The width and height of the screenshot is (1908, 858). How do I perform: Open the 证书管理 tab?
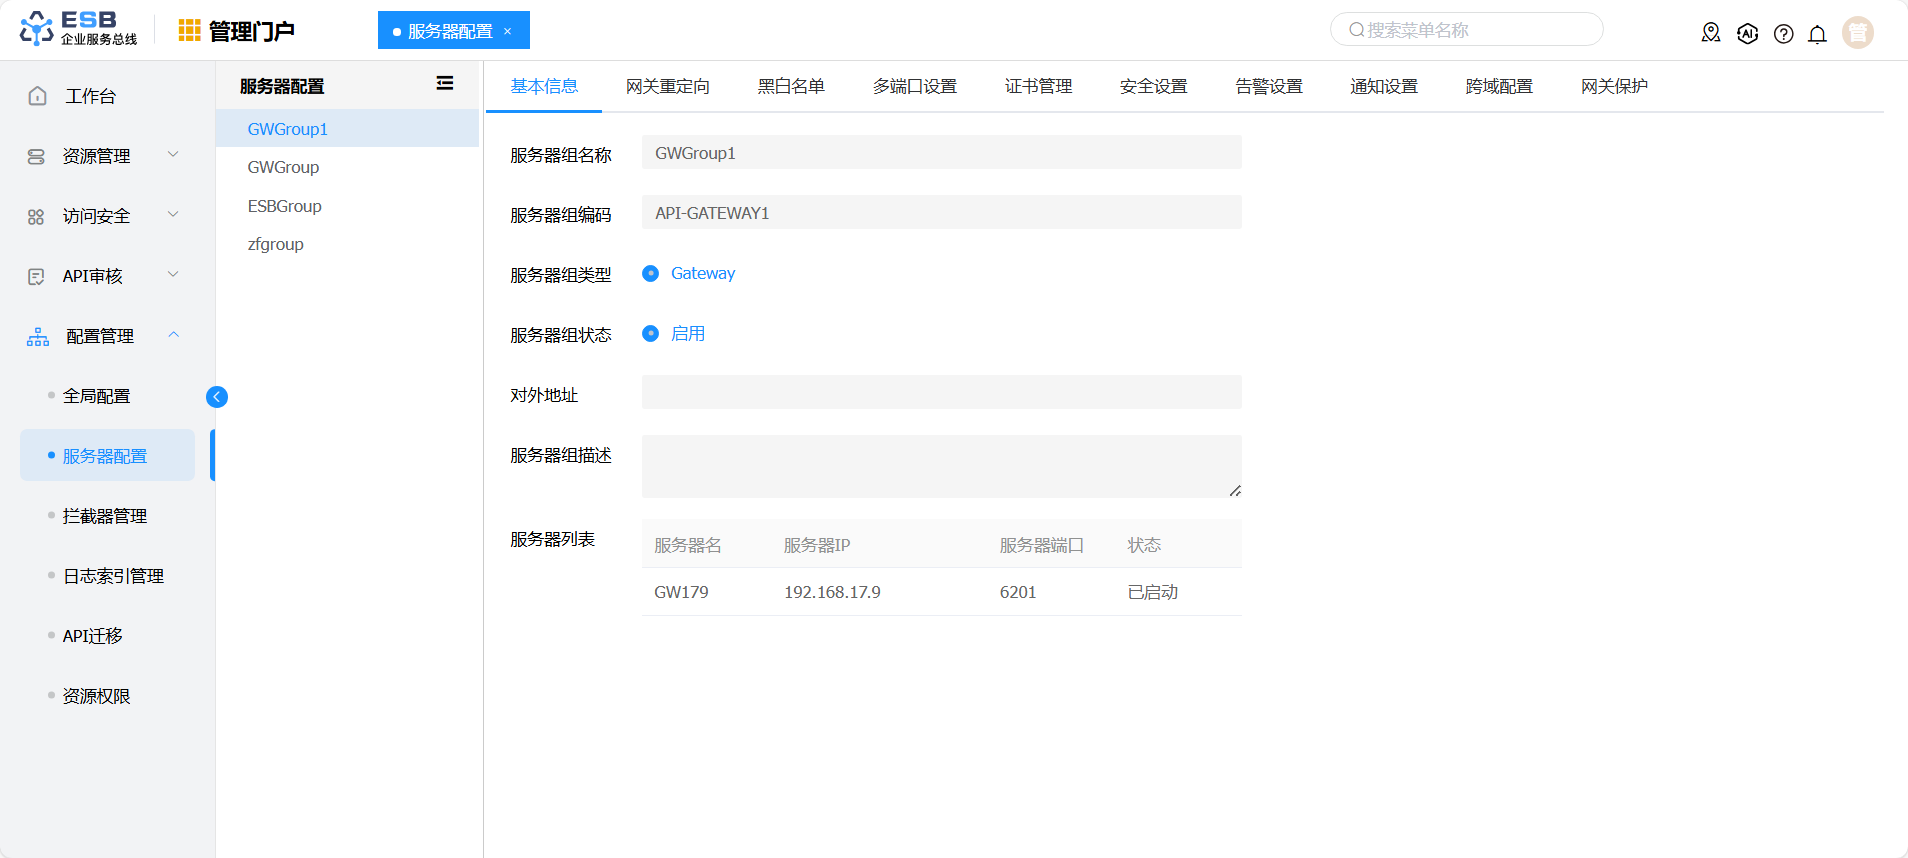(x=1038, y=87)
